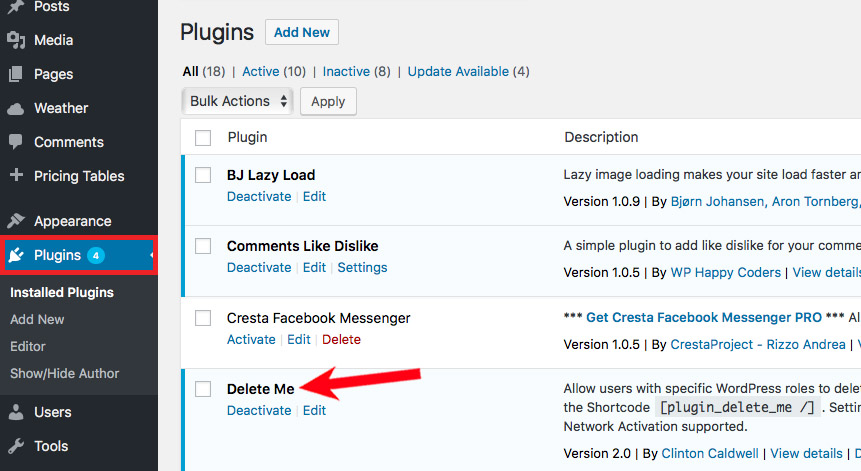
Task: Open the Media menu
Action: 53,40
